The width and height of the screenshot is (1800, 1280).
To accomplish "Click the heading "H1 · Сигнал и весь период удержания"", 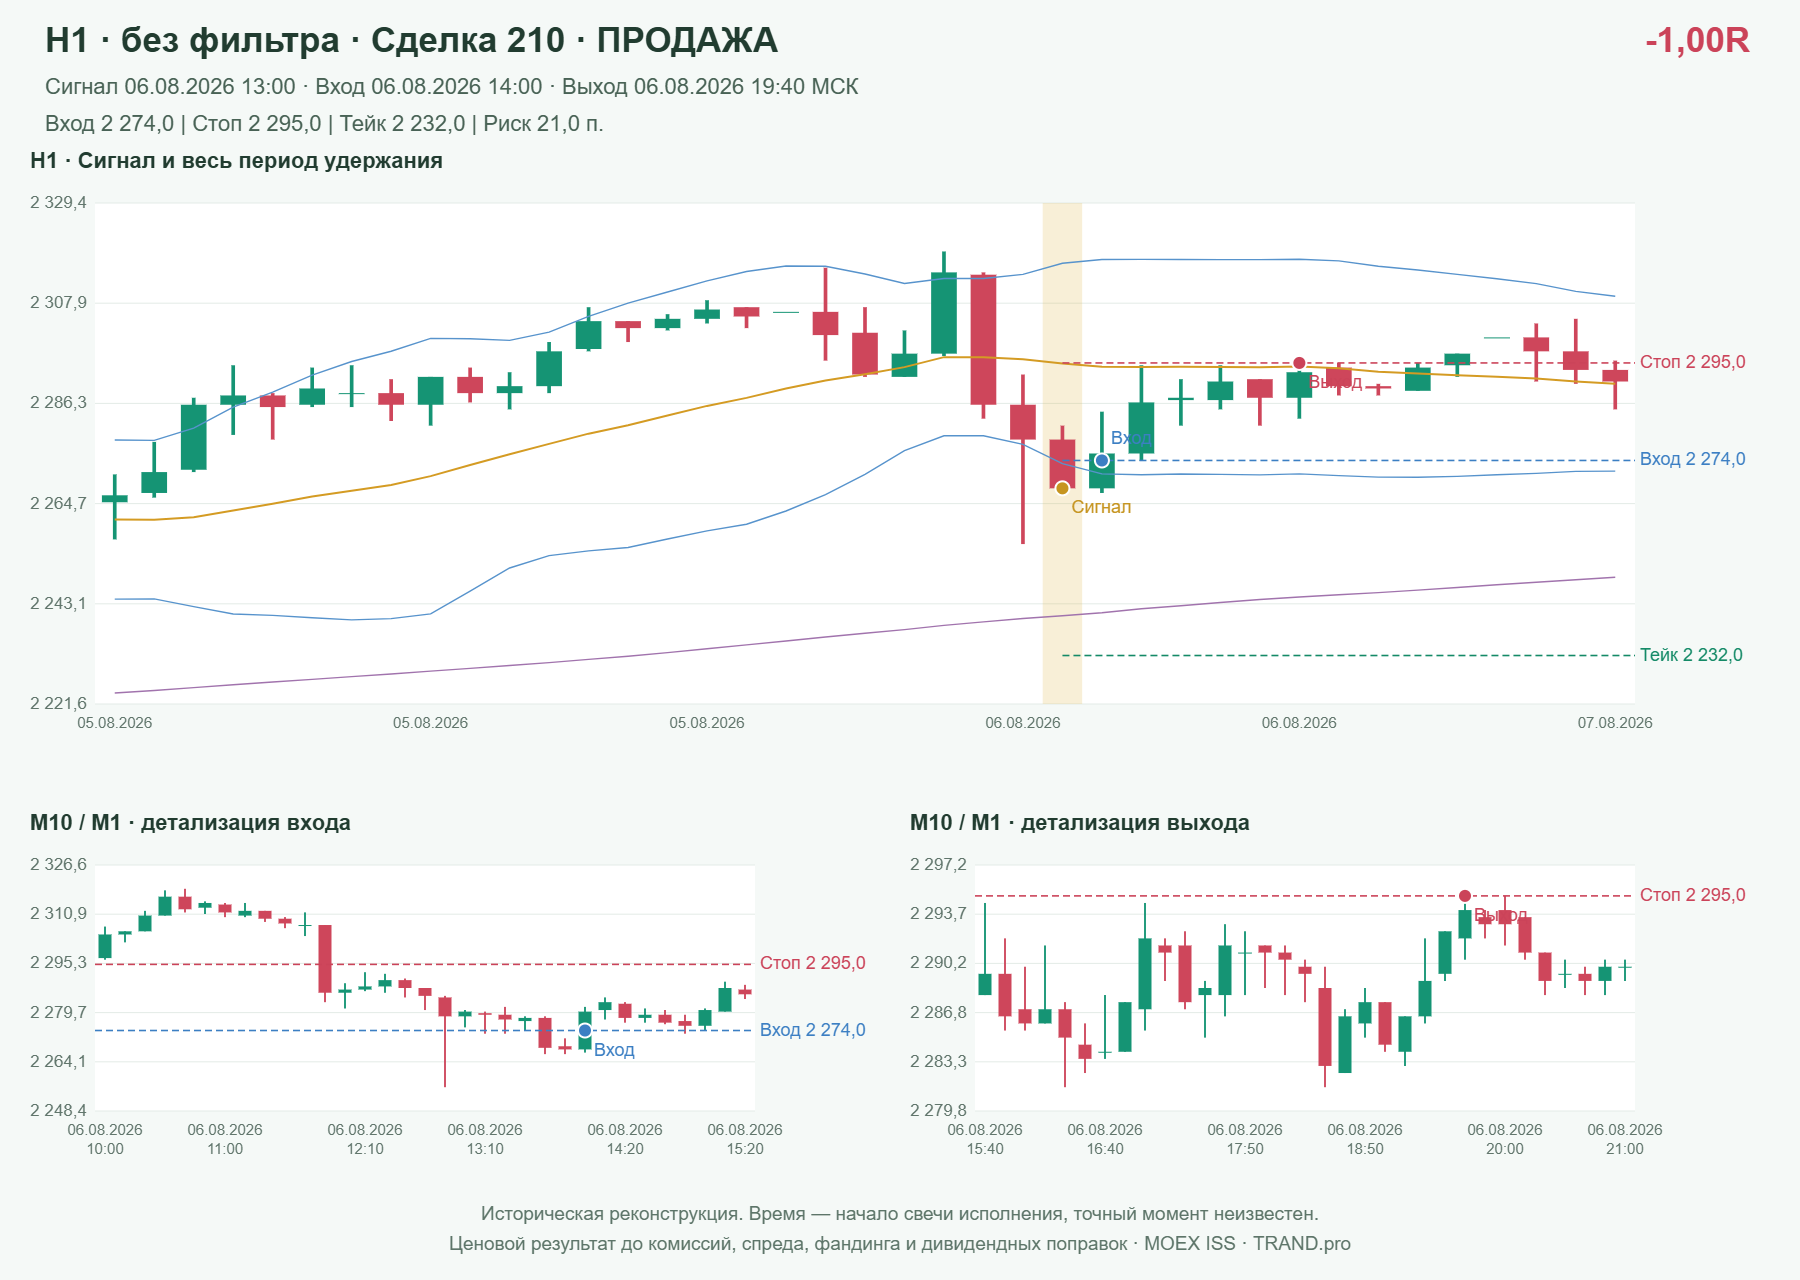I will coord(236,161).
